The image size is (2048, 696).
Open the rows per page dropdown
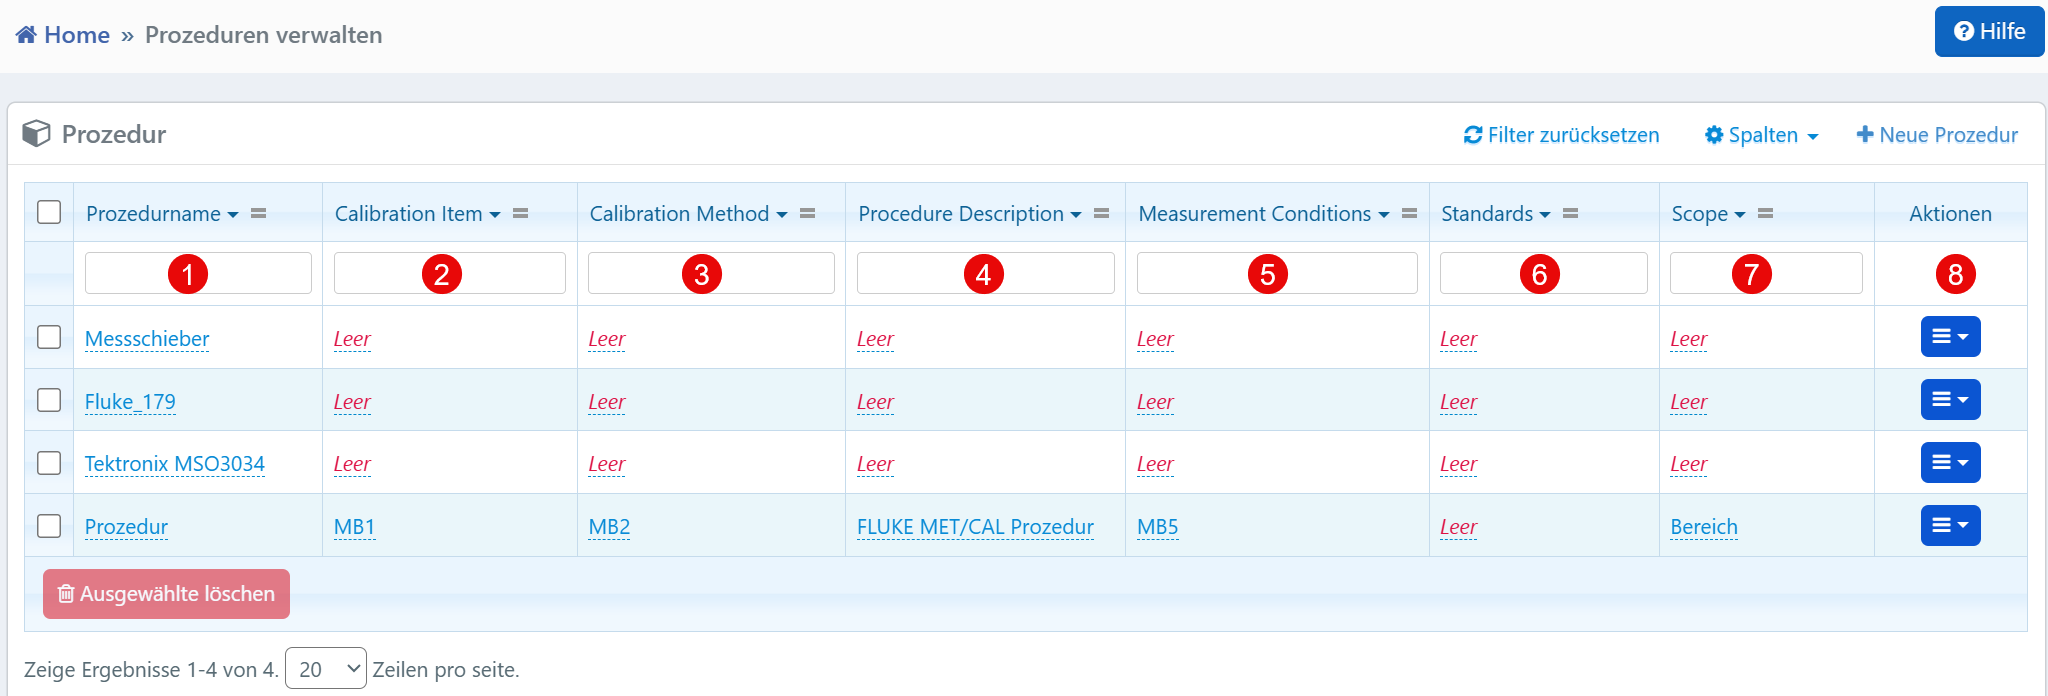326,669
